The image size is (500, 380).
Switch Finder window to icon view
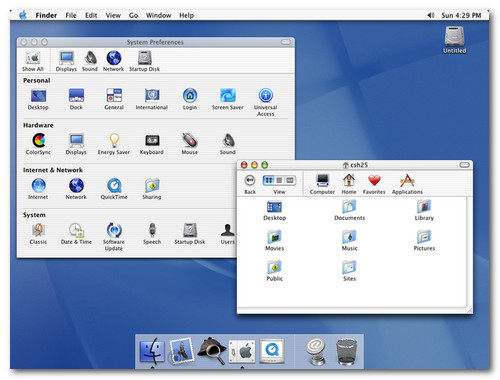(269, 180)
